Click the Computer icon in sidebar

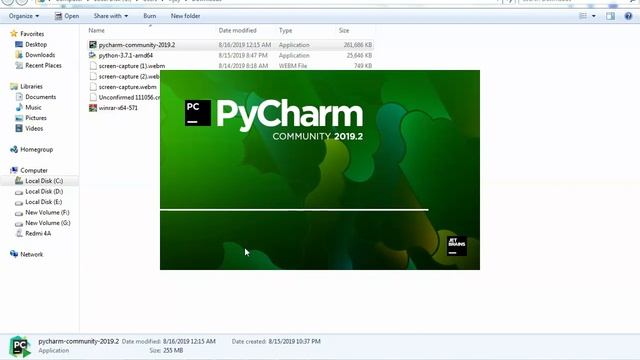[14, 170]
